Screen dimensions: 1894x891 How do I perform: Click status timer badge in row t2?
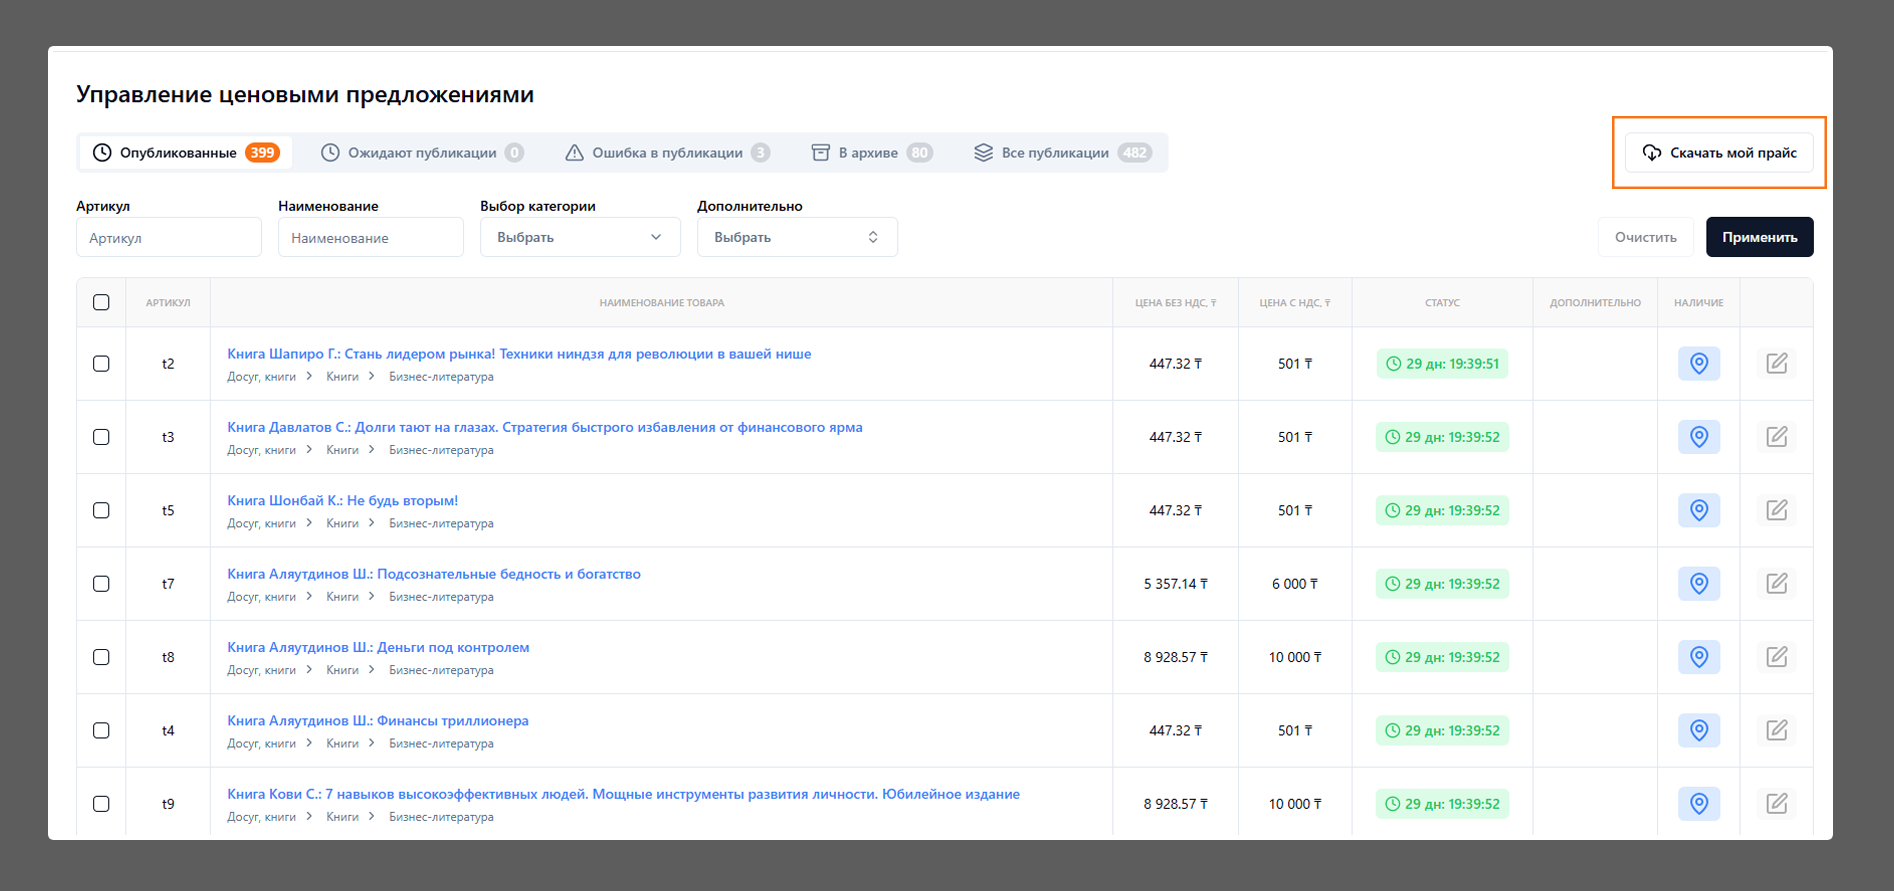(1442, 364)
